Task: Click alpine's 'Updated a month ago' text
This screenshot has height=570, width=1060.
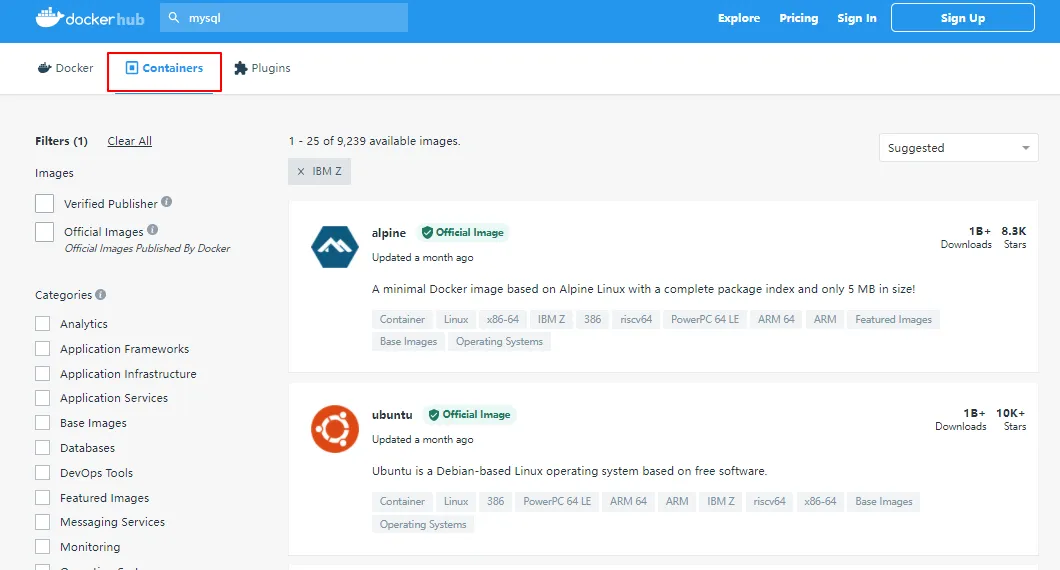Action: pyautogui.click(x=423, y=258)
